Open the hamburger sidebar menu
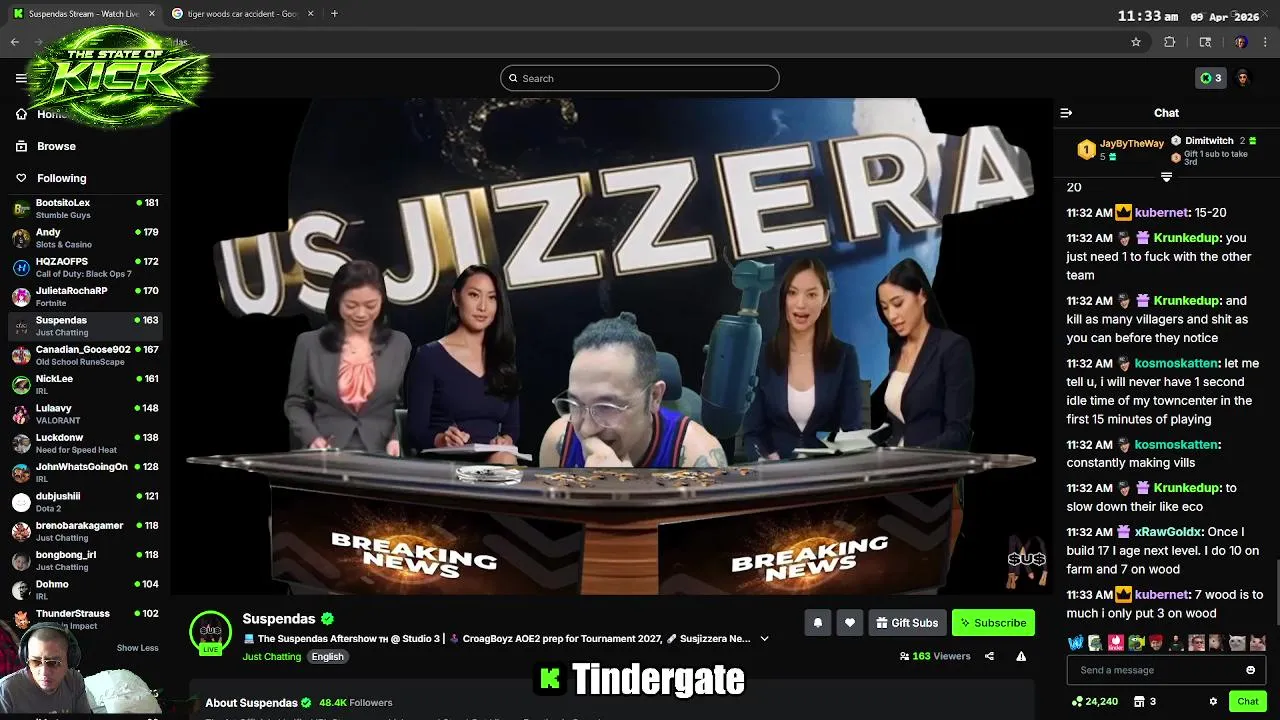The image size is (1280, 720). tap(21, 78)
